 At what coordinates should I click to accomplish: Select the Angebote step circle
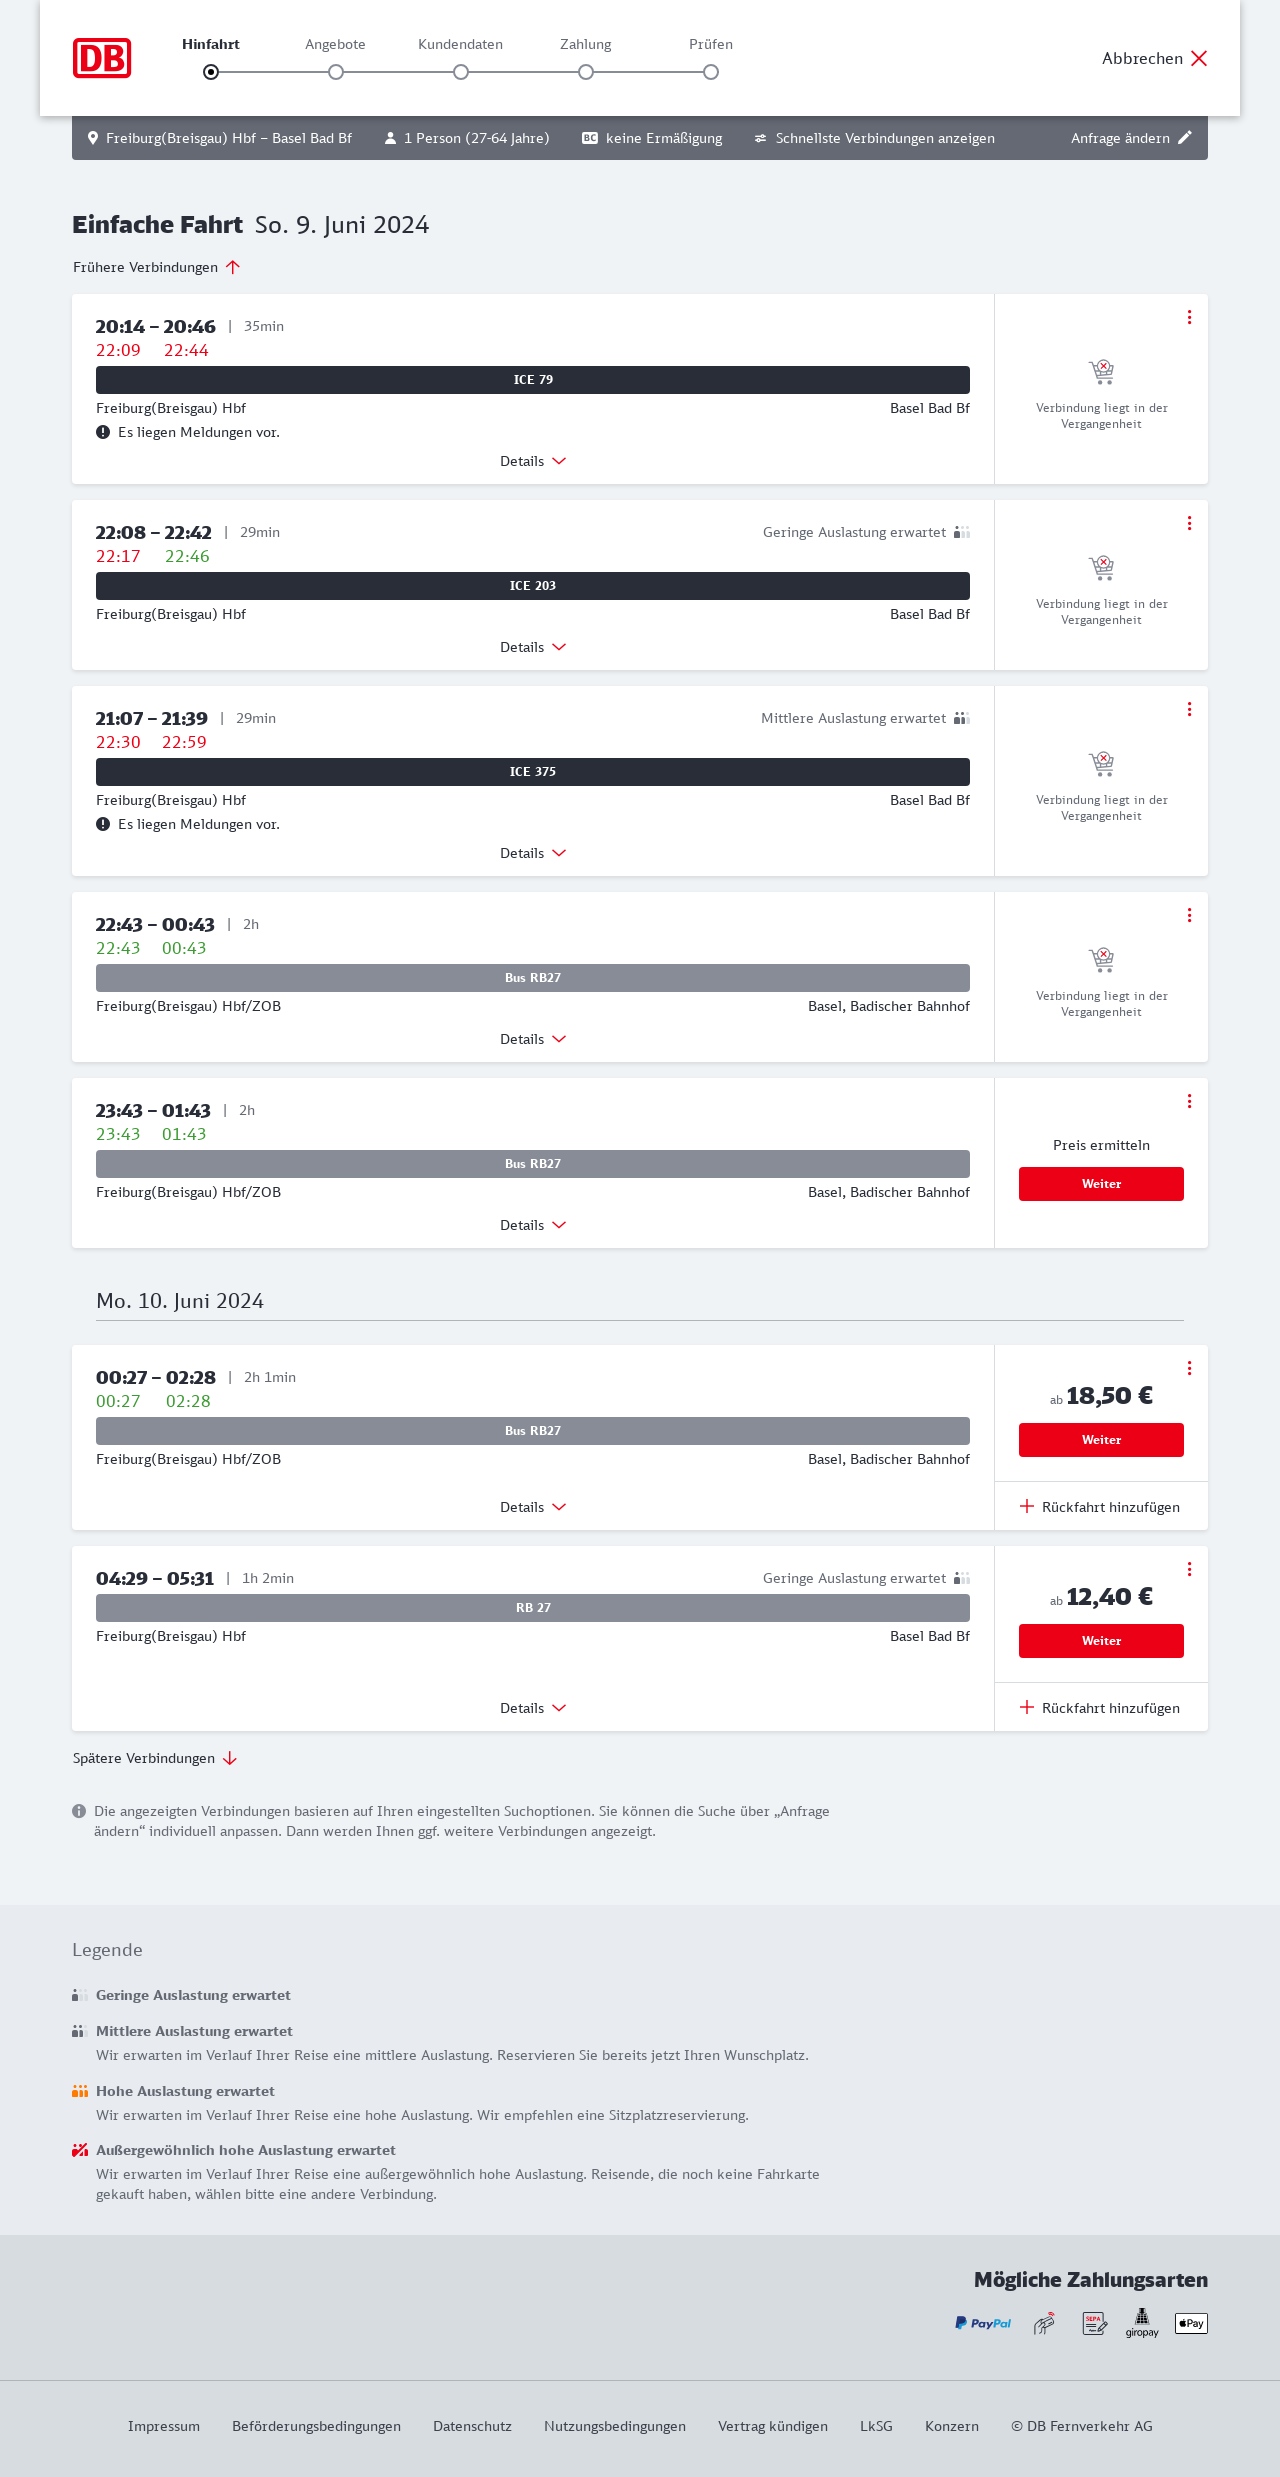(x=336, y=72)
